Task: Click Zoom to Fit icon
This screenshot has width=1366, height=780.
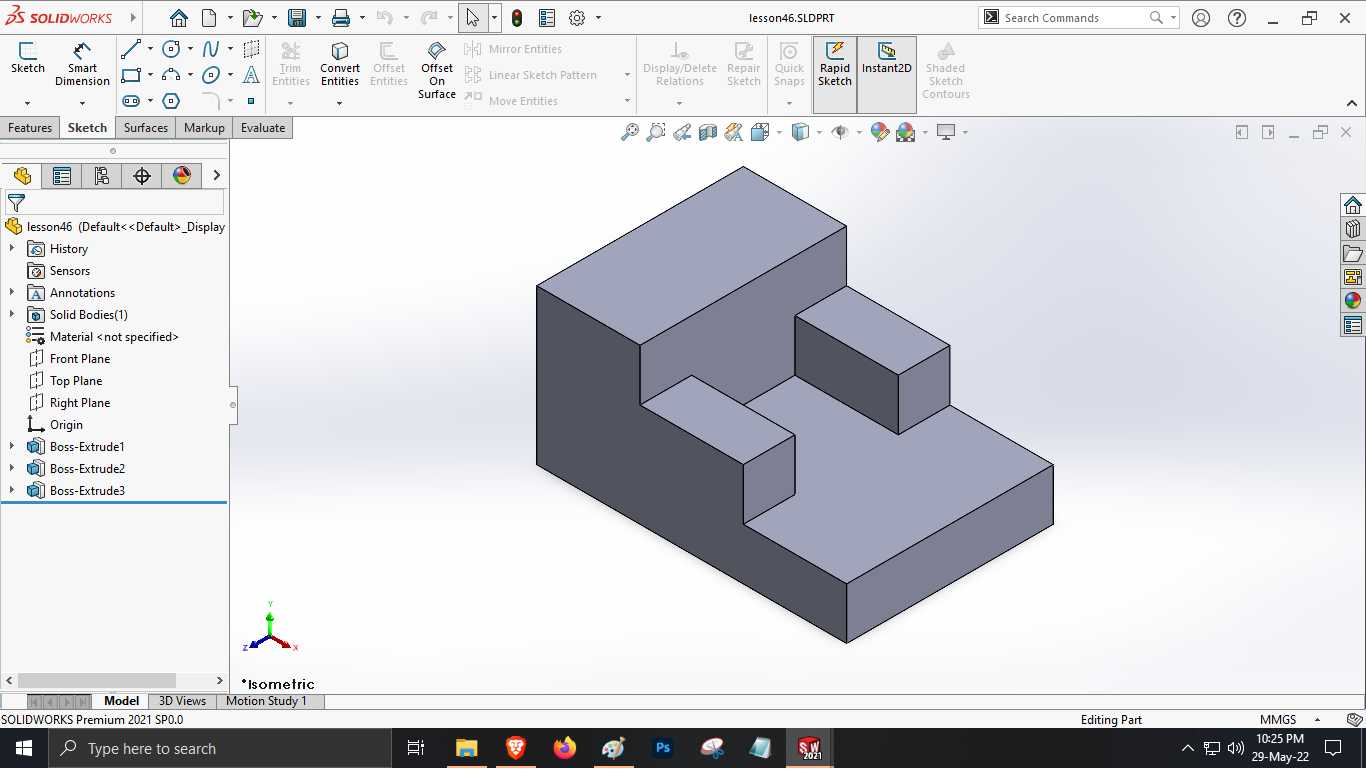Action: click(x=630, y=132)
